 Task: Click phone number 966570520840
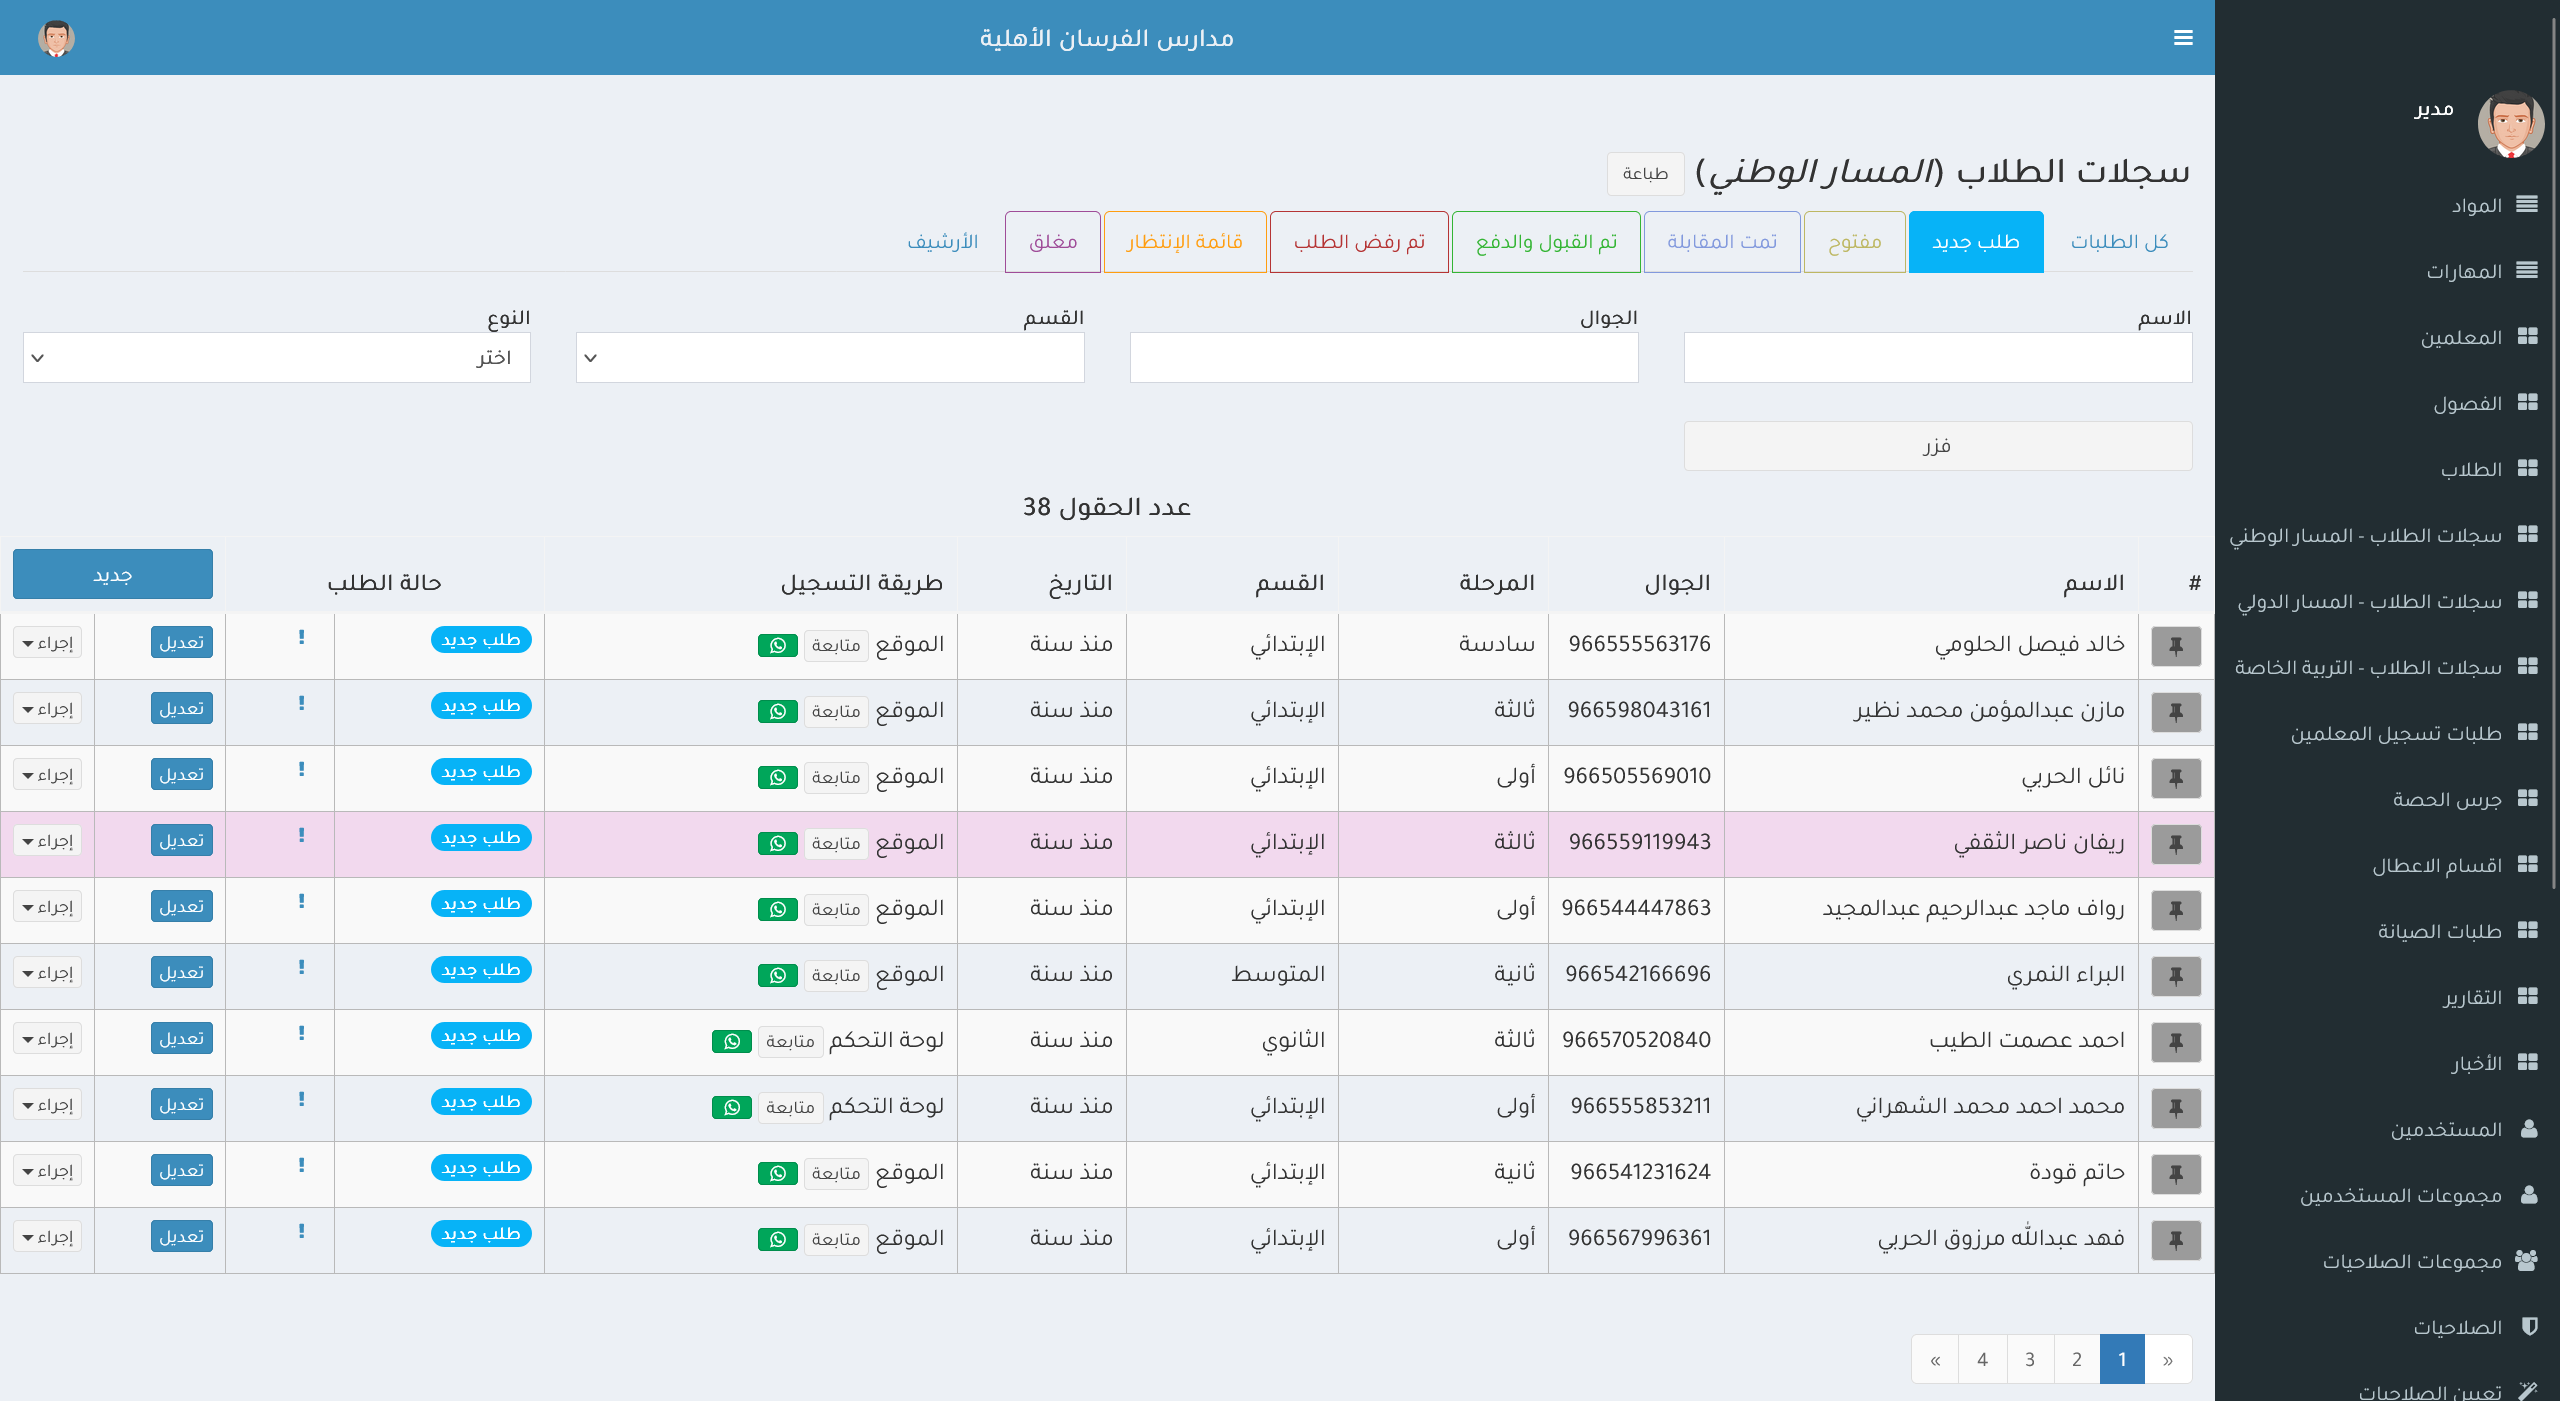[x=1636, y=1040]
